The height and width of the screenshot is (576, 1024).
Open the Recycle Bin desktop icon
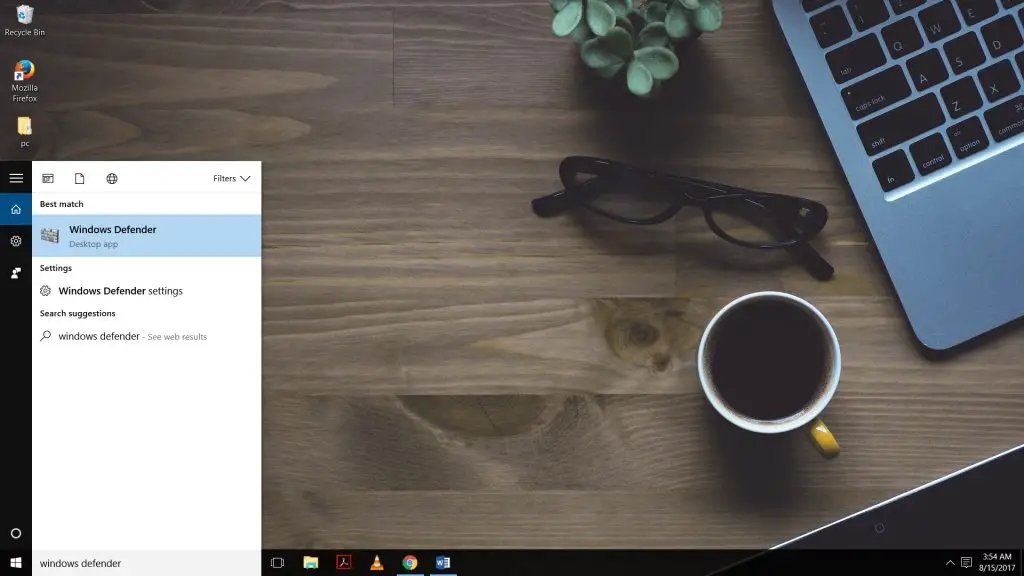[24, 20]
